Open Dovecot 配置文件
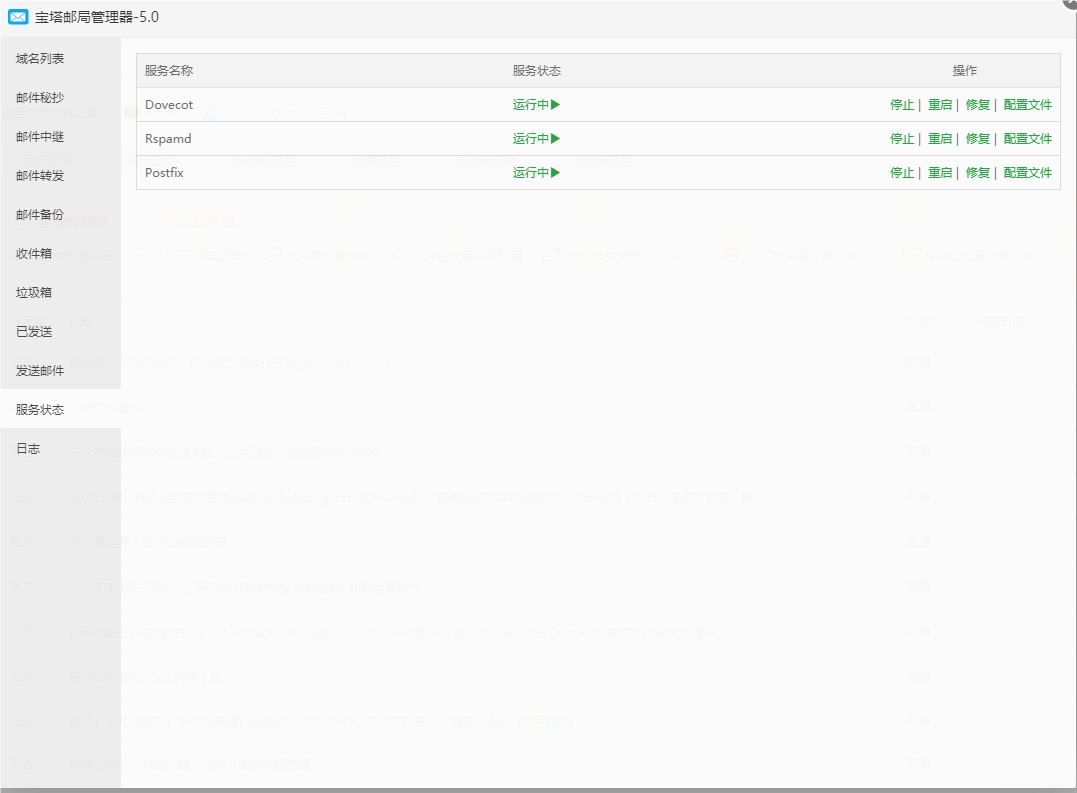The height and width of the screenshot is (793, 1077). pyautogui.click(x=1028, y=104)
